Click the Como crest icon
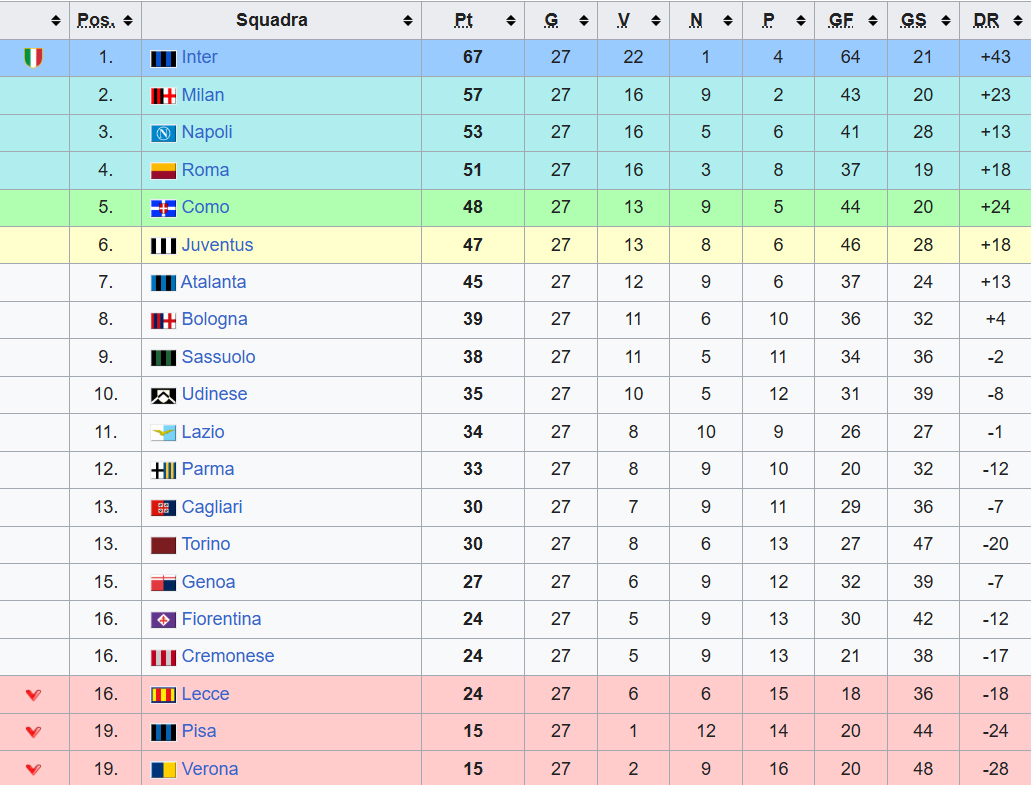1031x785 pixels. point(163,208)
